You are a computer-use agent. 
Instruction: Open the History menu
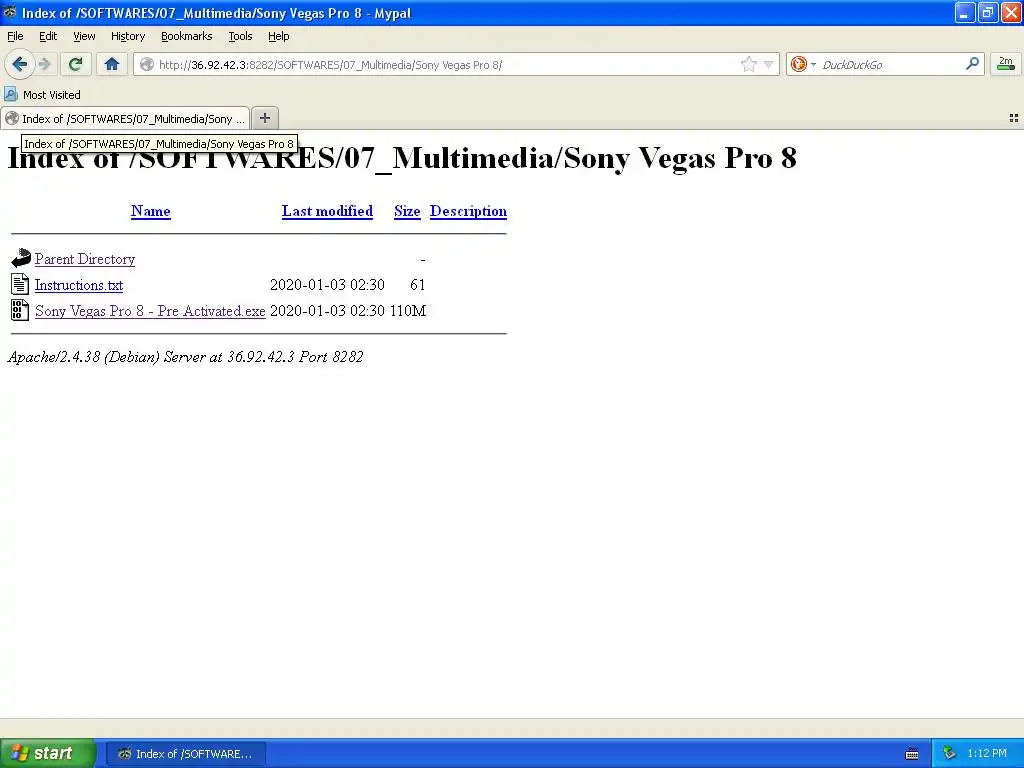(x=128, y=36)
